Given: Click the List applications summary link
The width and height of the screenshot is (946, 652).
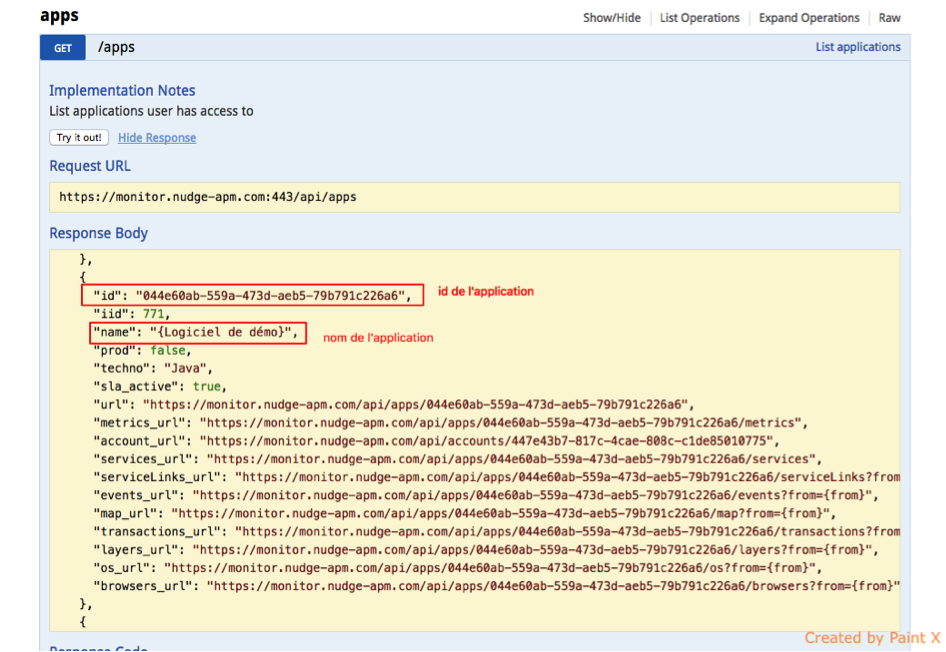Looking at the screenshot, I should point(857,47).
